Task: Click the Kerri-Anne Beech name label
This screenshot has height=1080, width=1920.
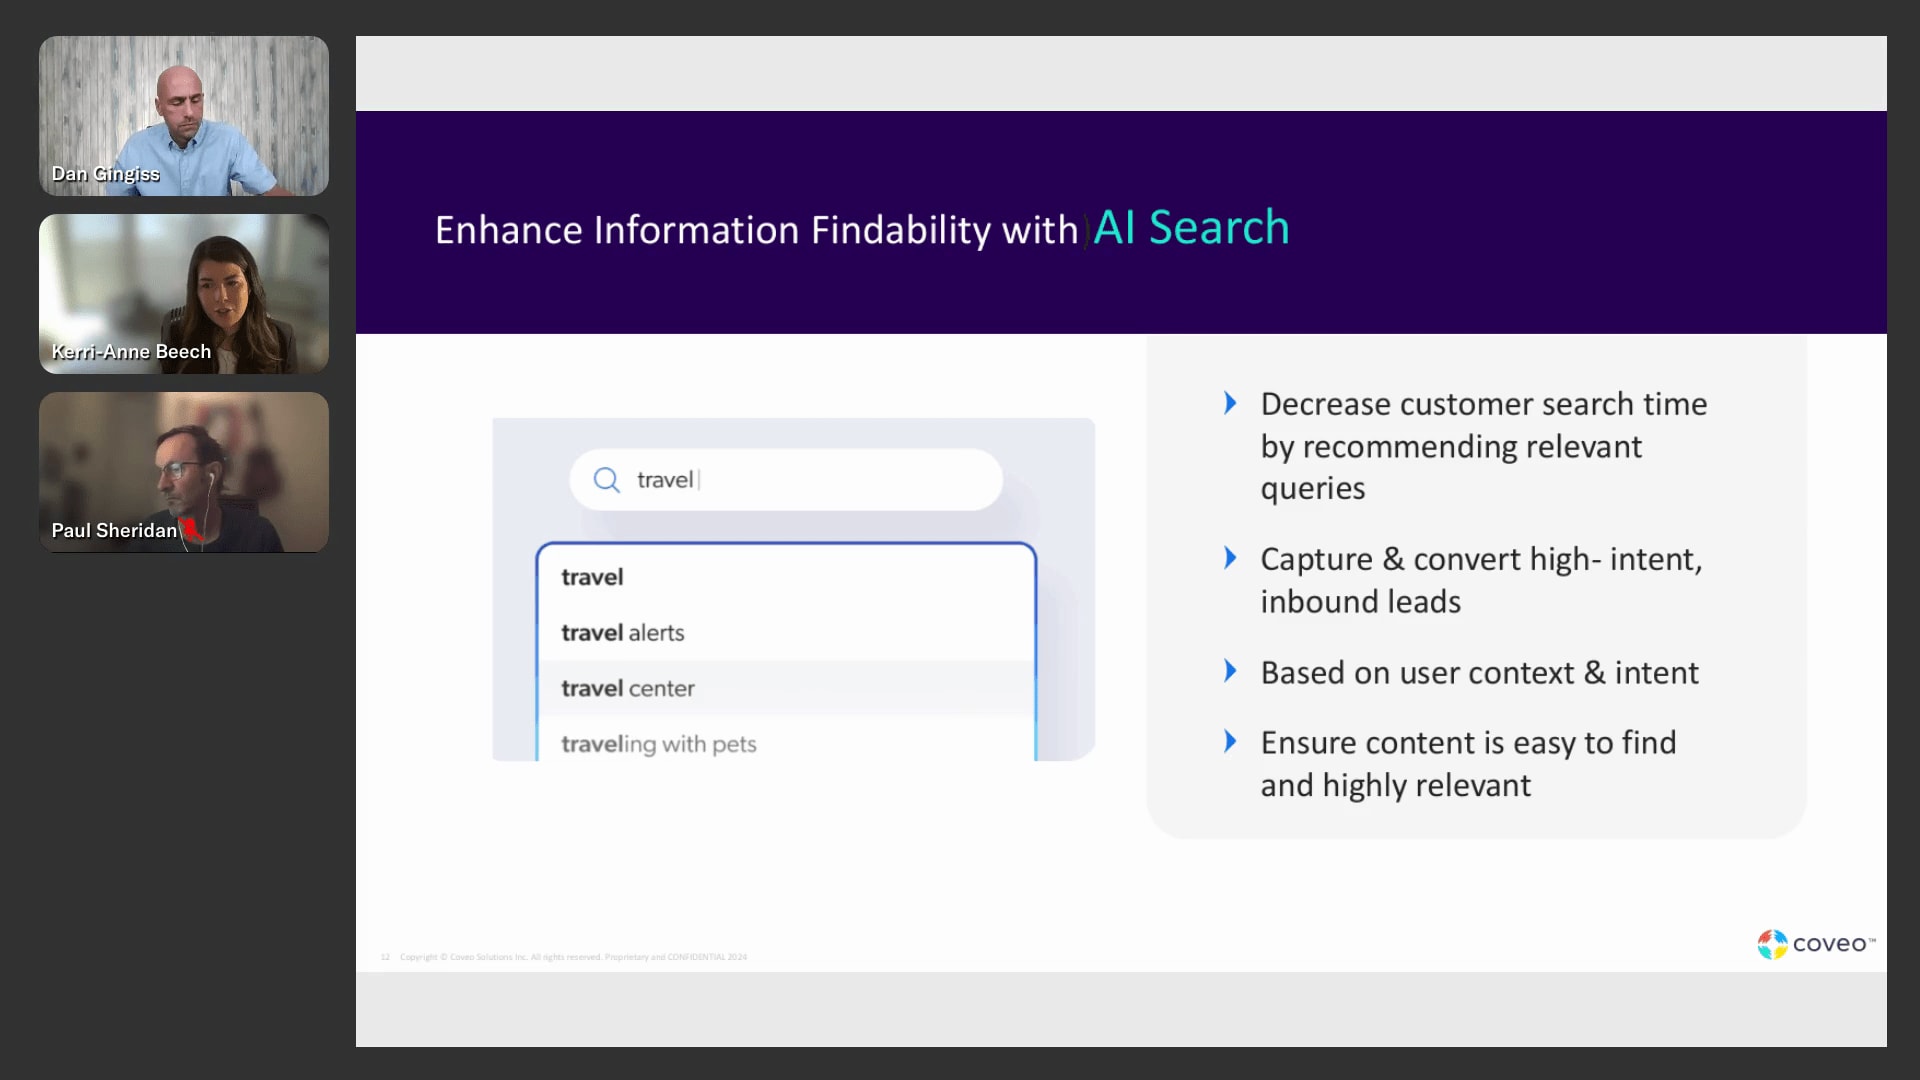Action: [x=131, y=352]
